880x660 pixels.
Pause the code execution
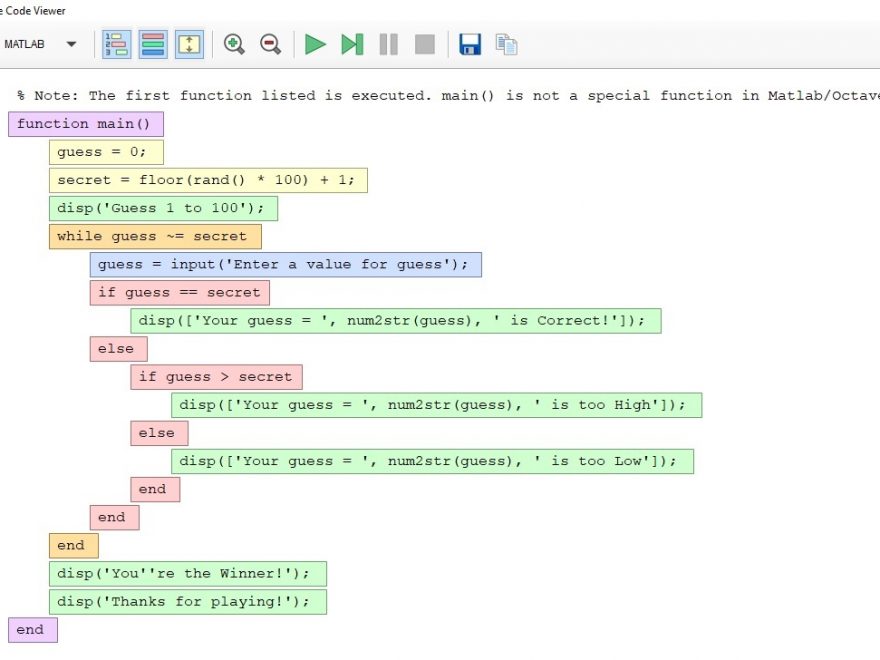tap(388, 44)
